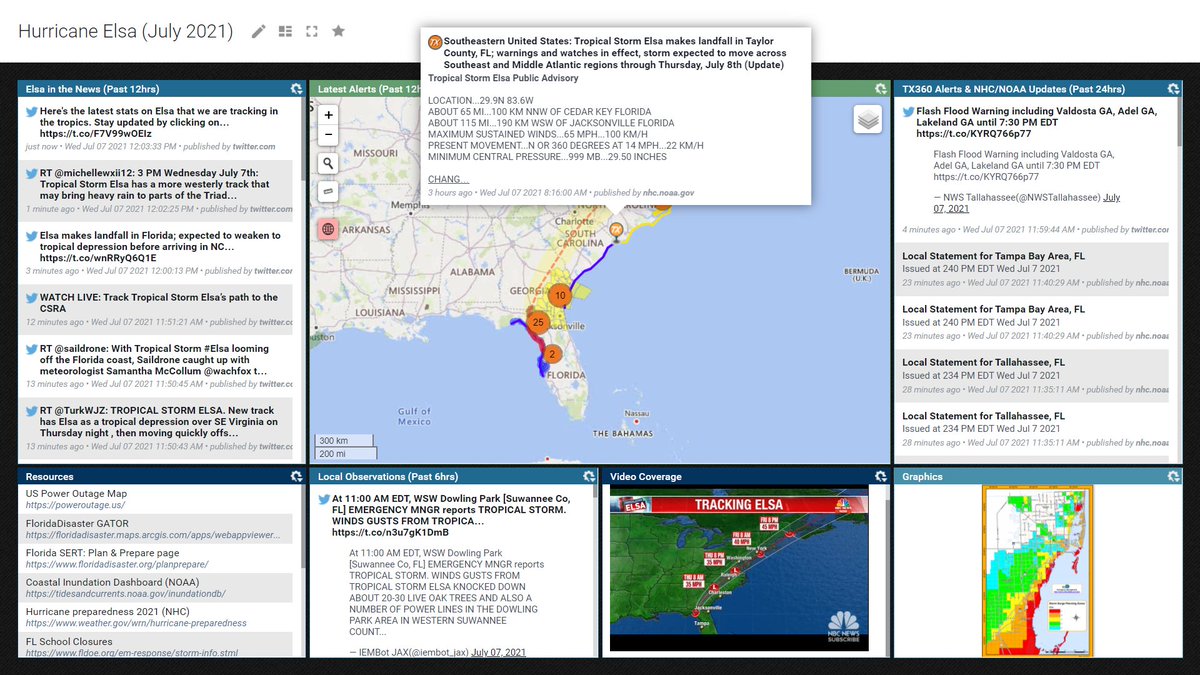Click the red globe map button
The height and width of the screenshot is (675, 1200).
pyautogui.click(x=328, y=229)
